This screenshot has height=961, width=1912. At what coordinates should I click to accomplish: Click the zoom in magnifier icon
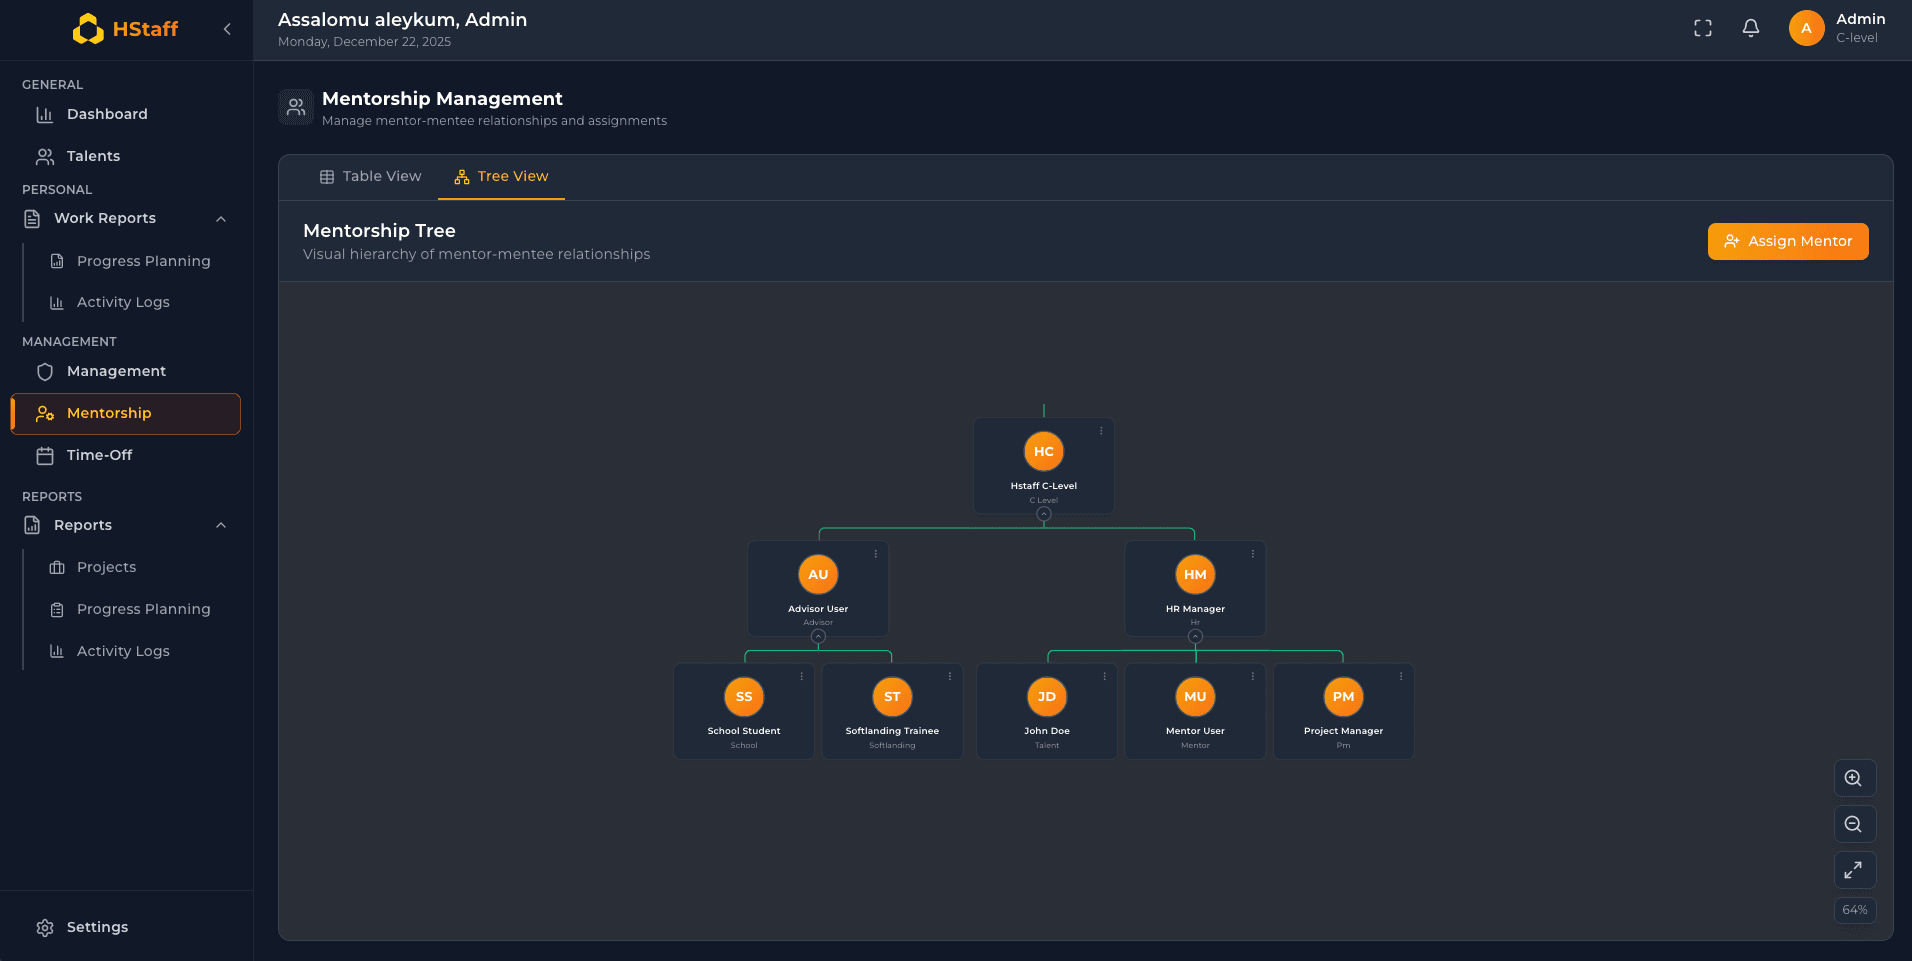1854,778
